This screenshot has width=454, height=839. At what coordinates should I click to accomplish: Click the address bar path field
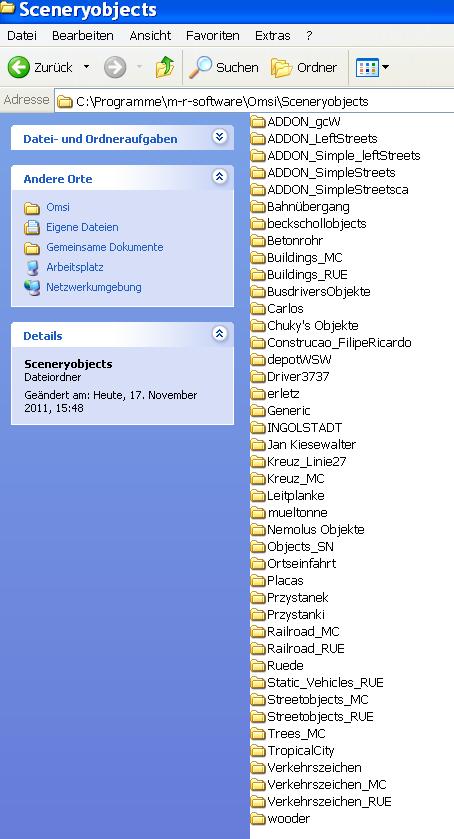point(254,101)
